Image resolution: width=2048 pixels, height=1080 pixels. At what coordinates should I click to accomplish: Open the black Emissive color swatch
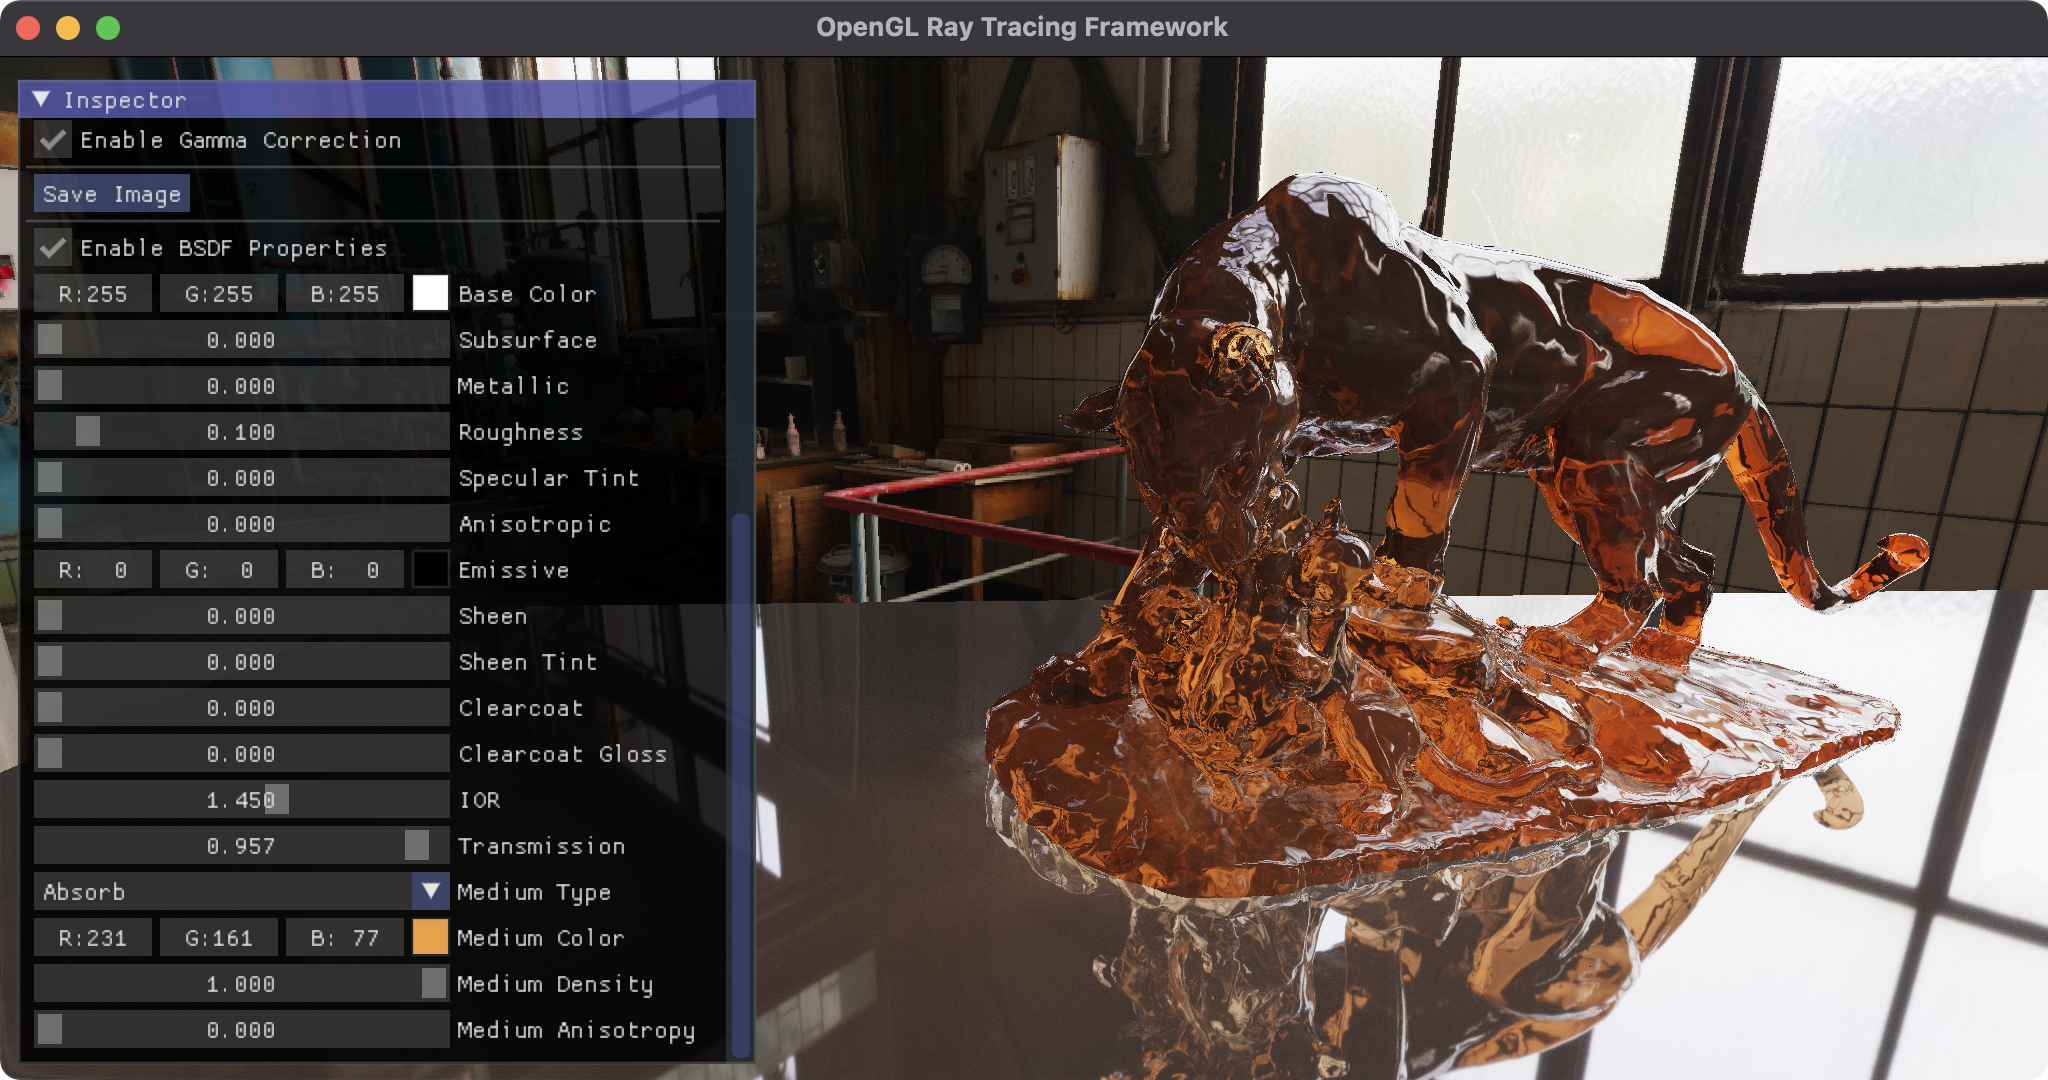coord(430,570)
